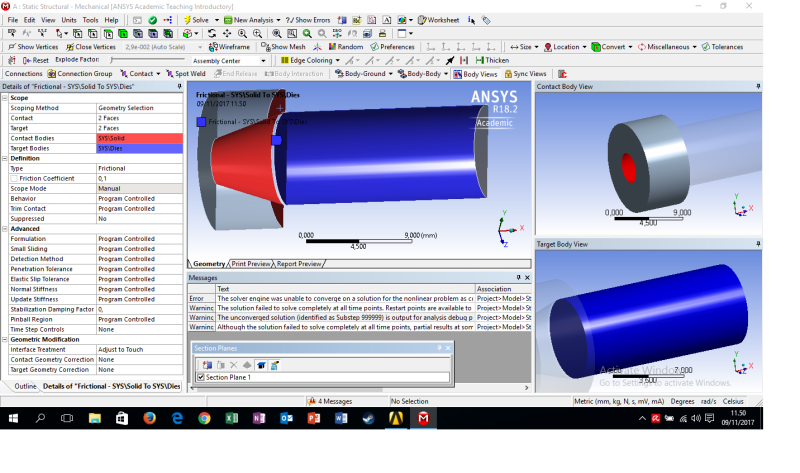Open the Body-Ground dropdown

point(390,73)
